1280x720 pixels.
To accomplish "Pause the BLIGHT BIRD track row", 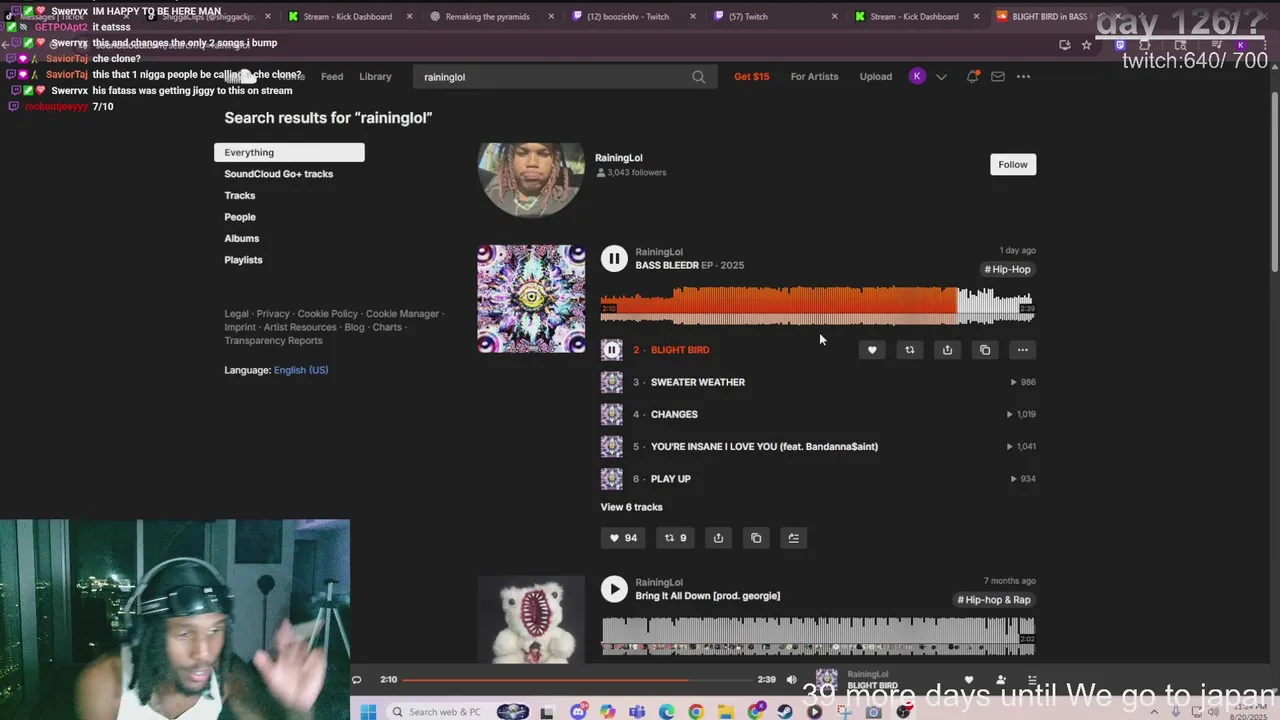I will [x=611, y=350].
